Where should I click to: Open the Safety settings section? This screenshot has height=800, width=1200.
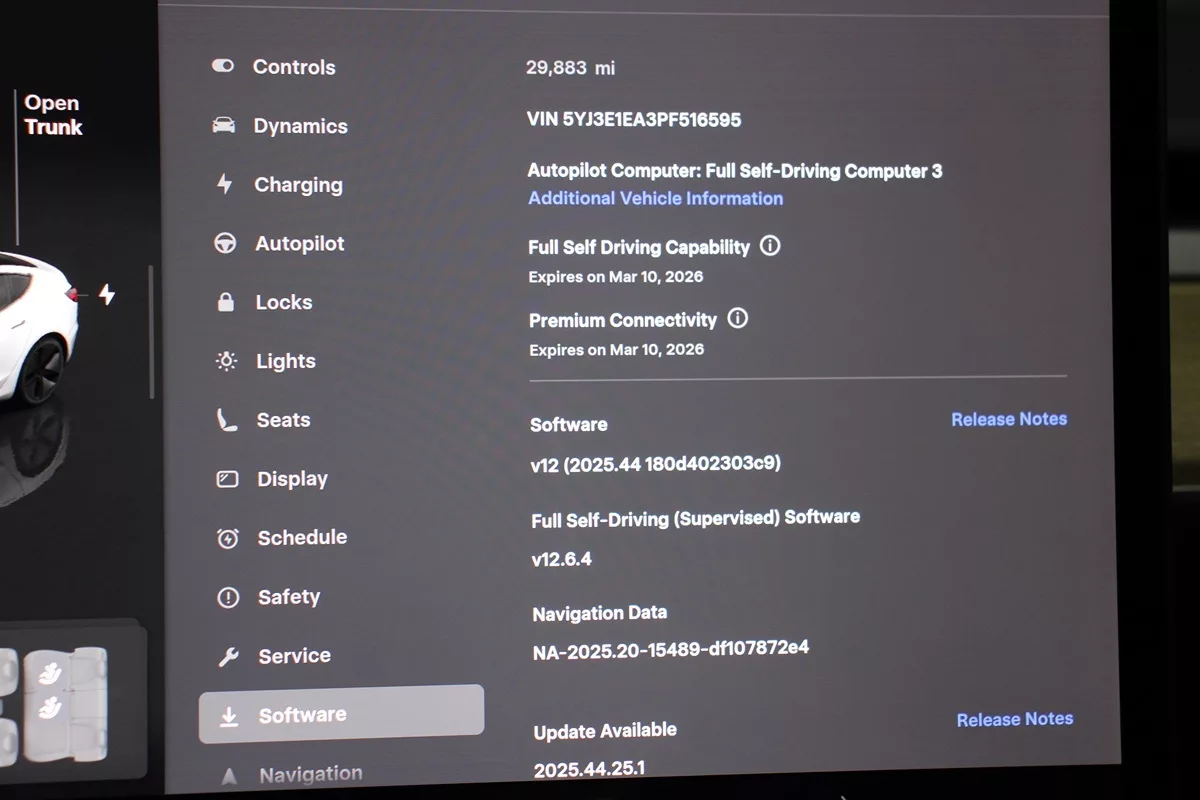coord(288,597)
